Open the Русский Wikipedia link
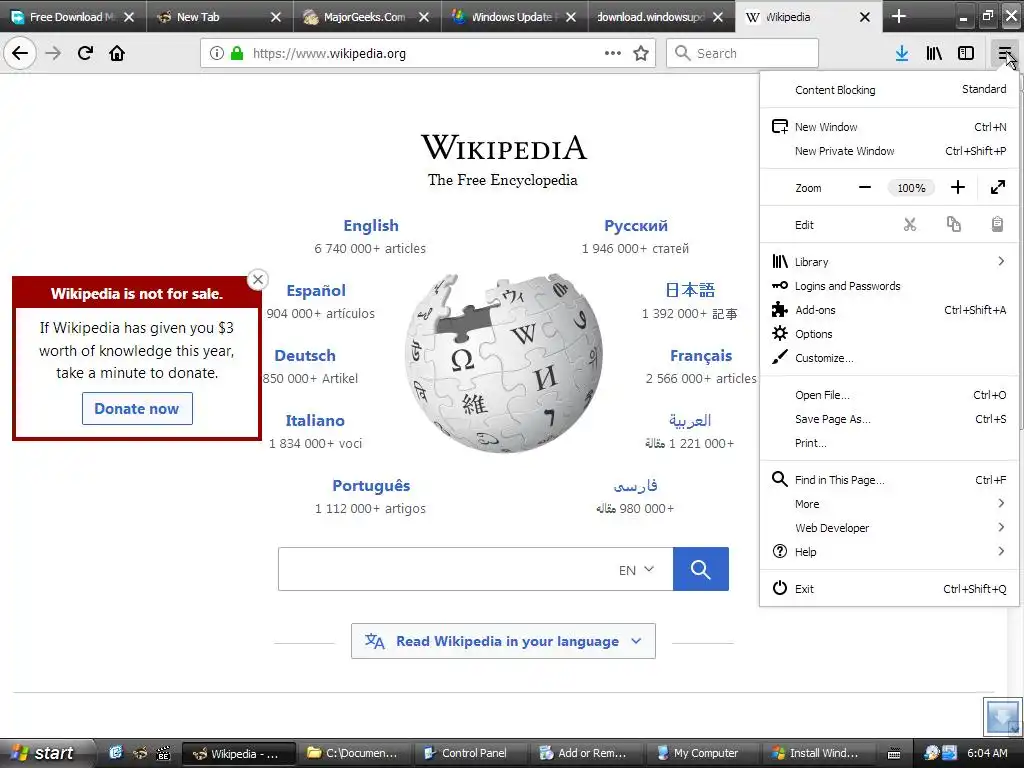This screenshot has height=768, width=1024. tap(635, 225)
